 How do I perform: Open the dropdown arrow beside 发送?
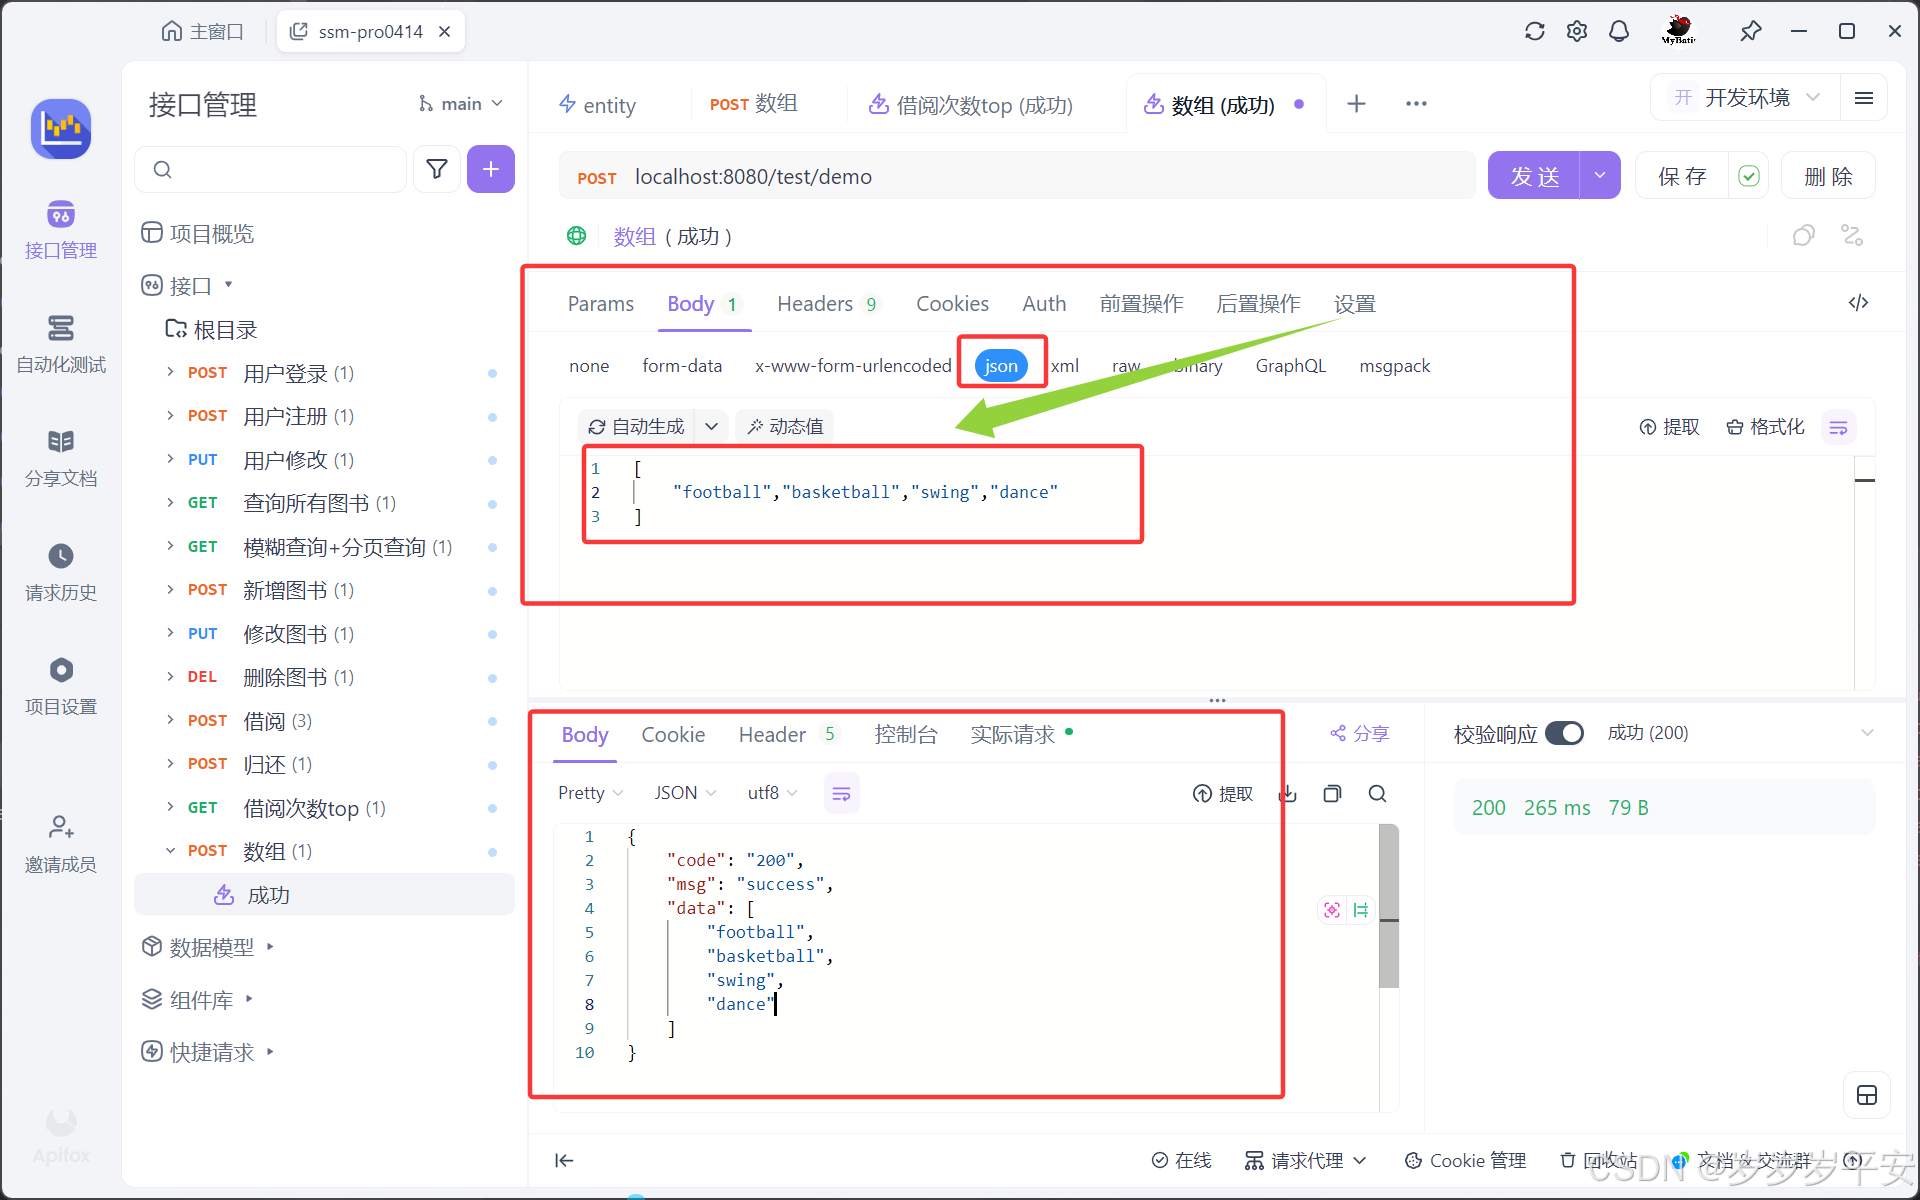(1600, 176)
